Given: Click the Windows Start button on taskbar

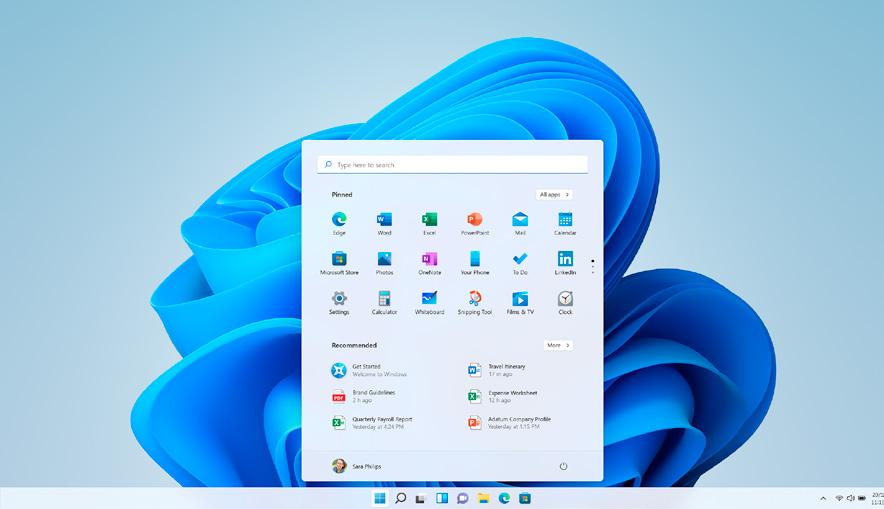Looking at the screenshot, I should click(x=380, y=498).
